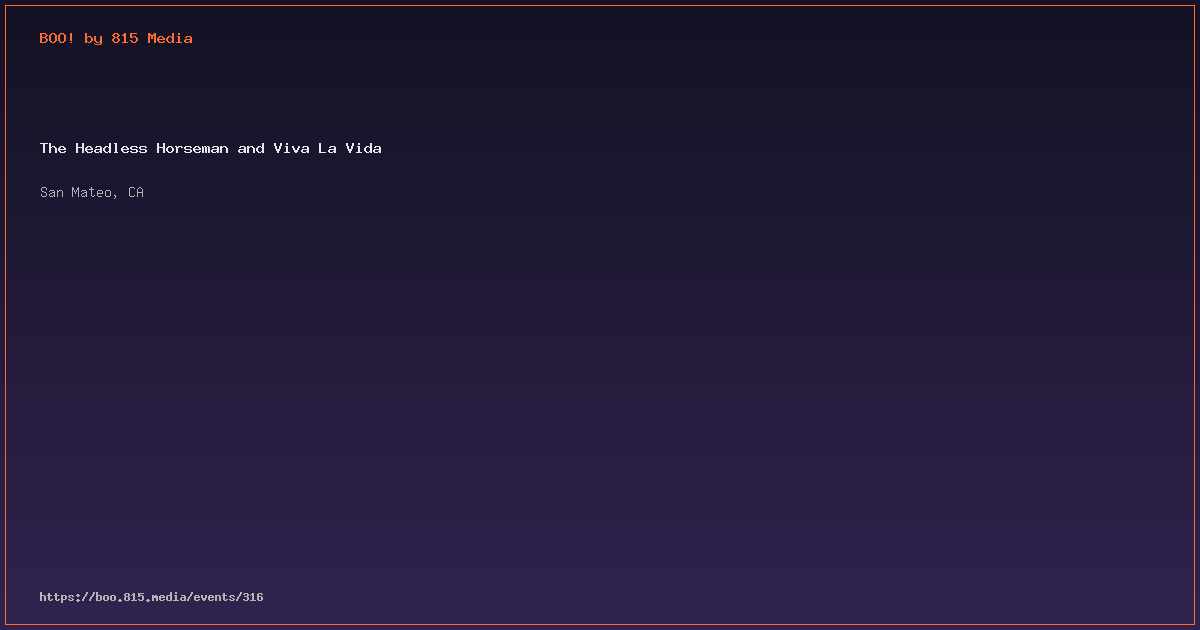Select The Headless Horseman and Viva La Vida title

(x=211, y=148)
